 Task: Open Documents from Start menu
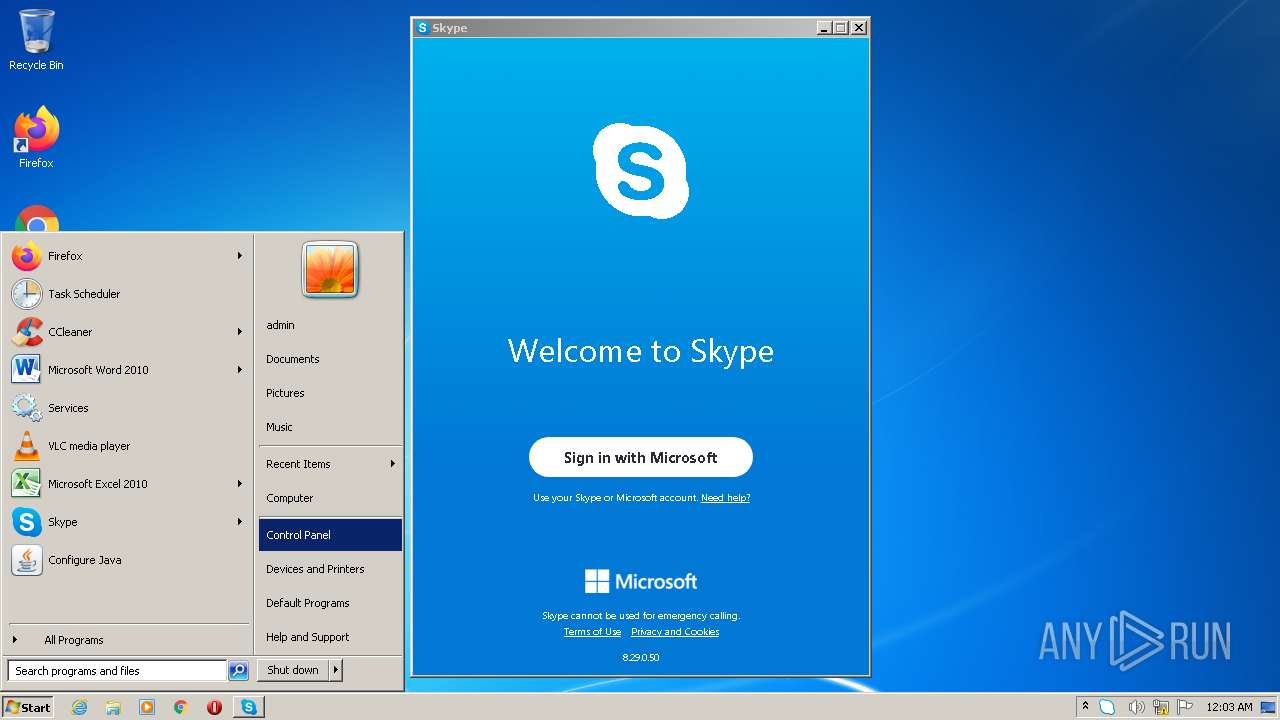(x=330, y=359)
